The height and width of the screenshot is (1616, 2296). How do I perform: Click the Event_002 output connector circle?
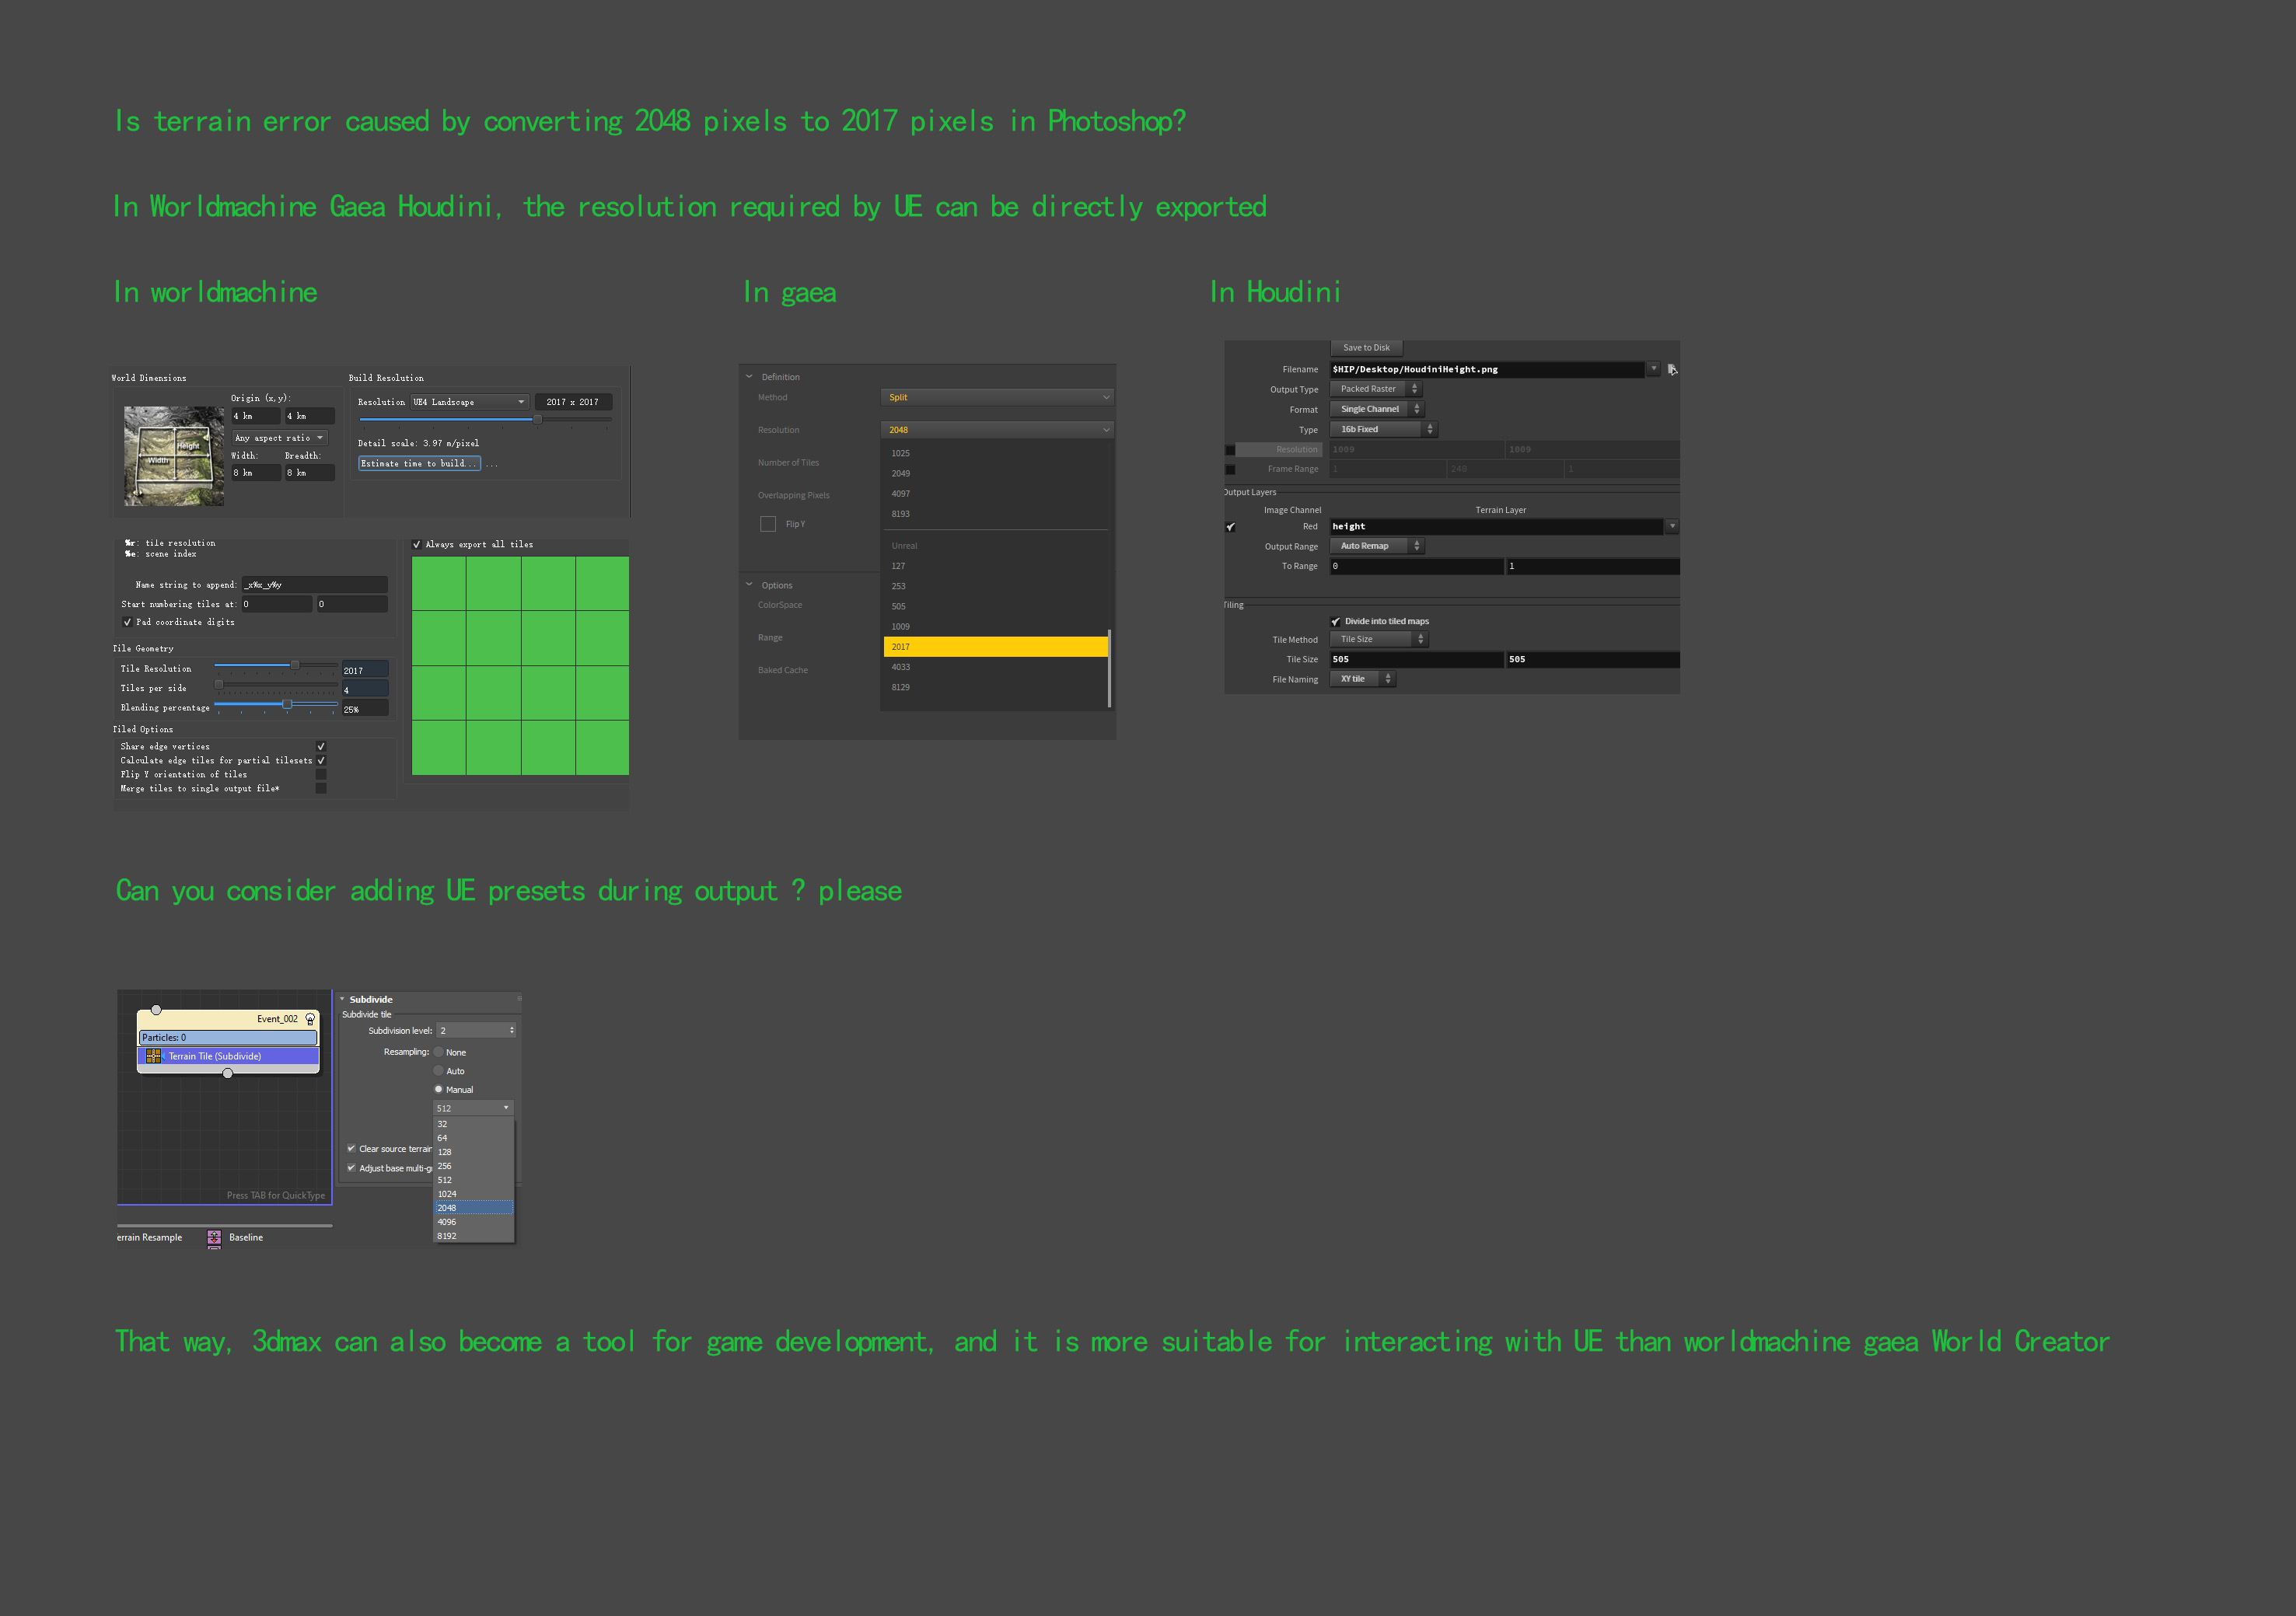click(x=227, y=1073)
